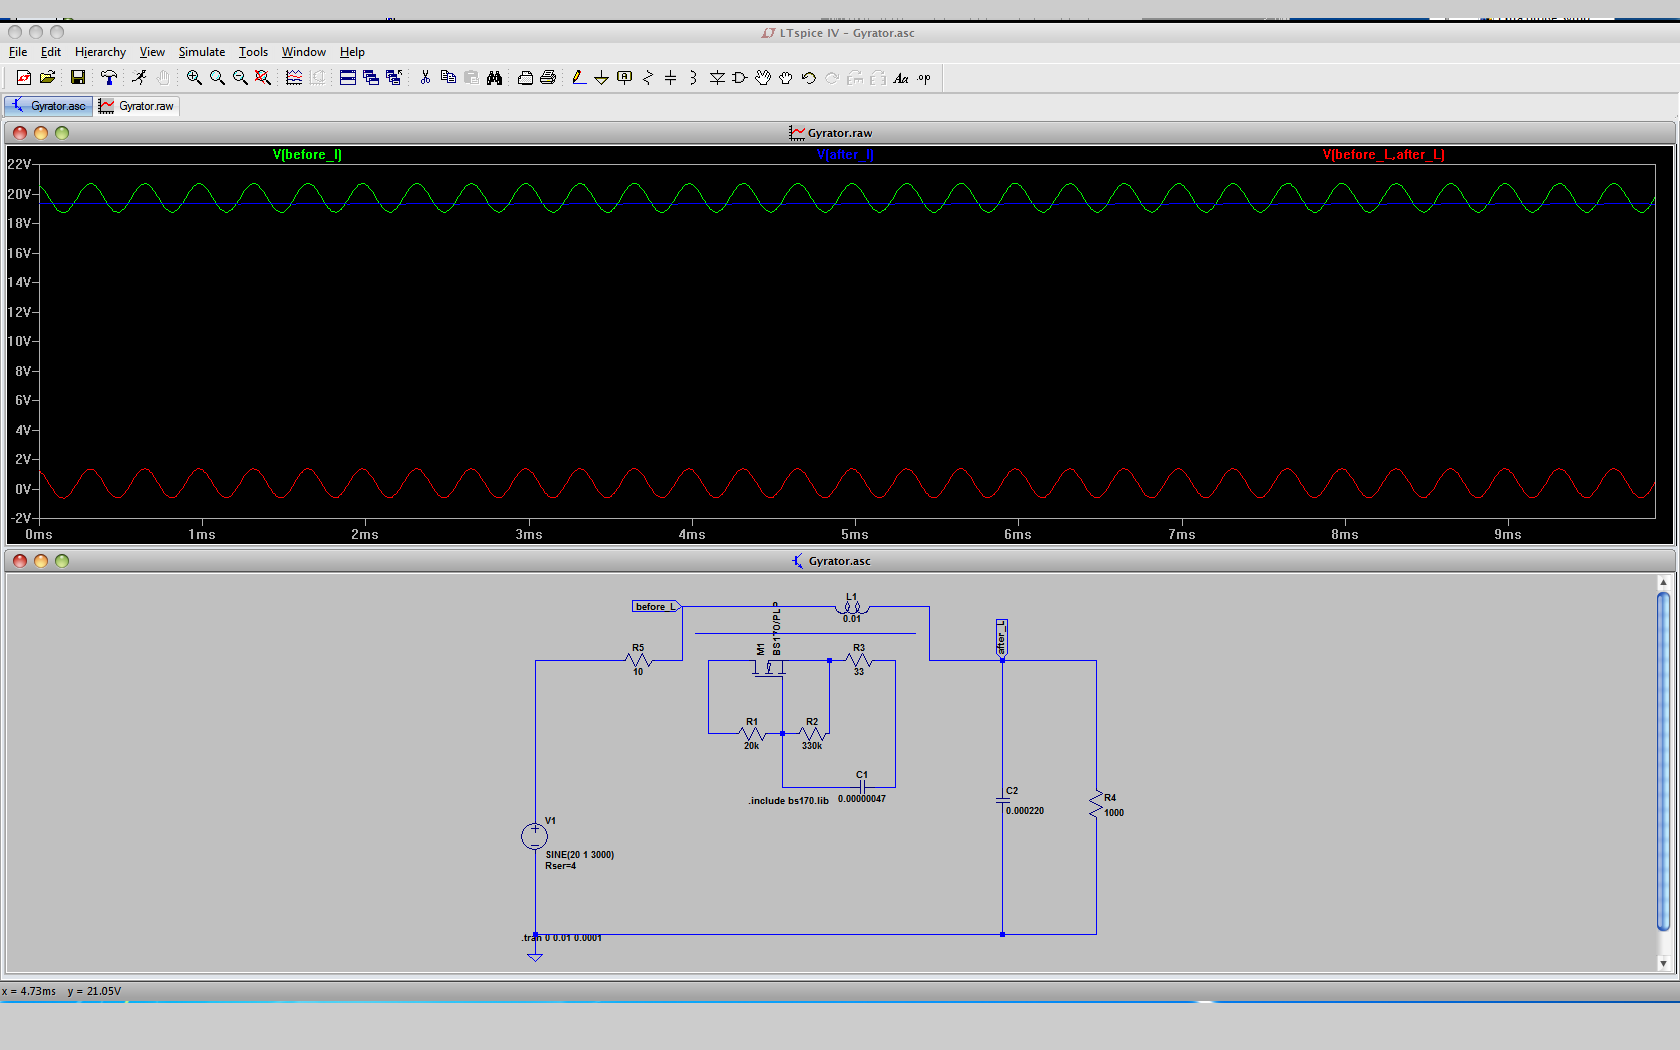This screenshot has height=1050, width=1680.
Task: Click the Zoom In magnifier icon
Action: point(194,78)
